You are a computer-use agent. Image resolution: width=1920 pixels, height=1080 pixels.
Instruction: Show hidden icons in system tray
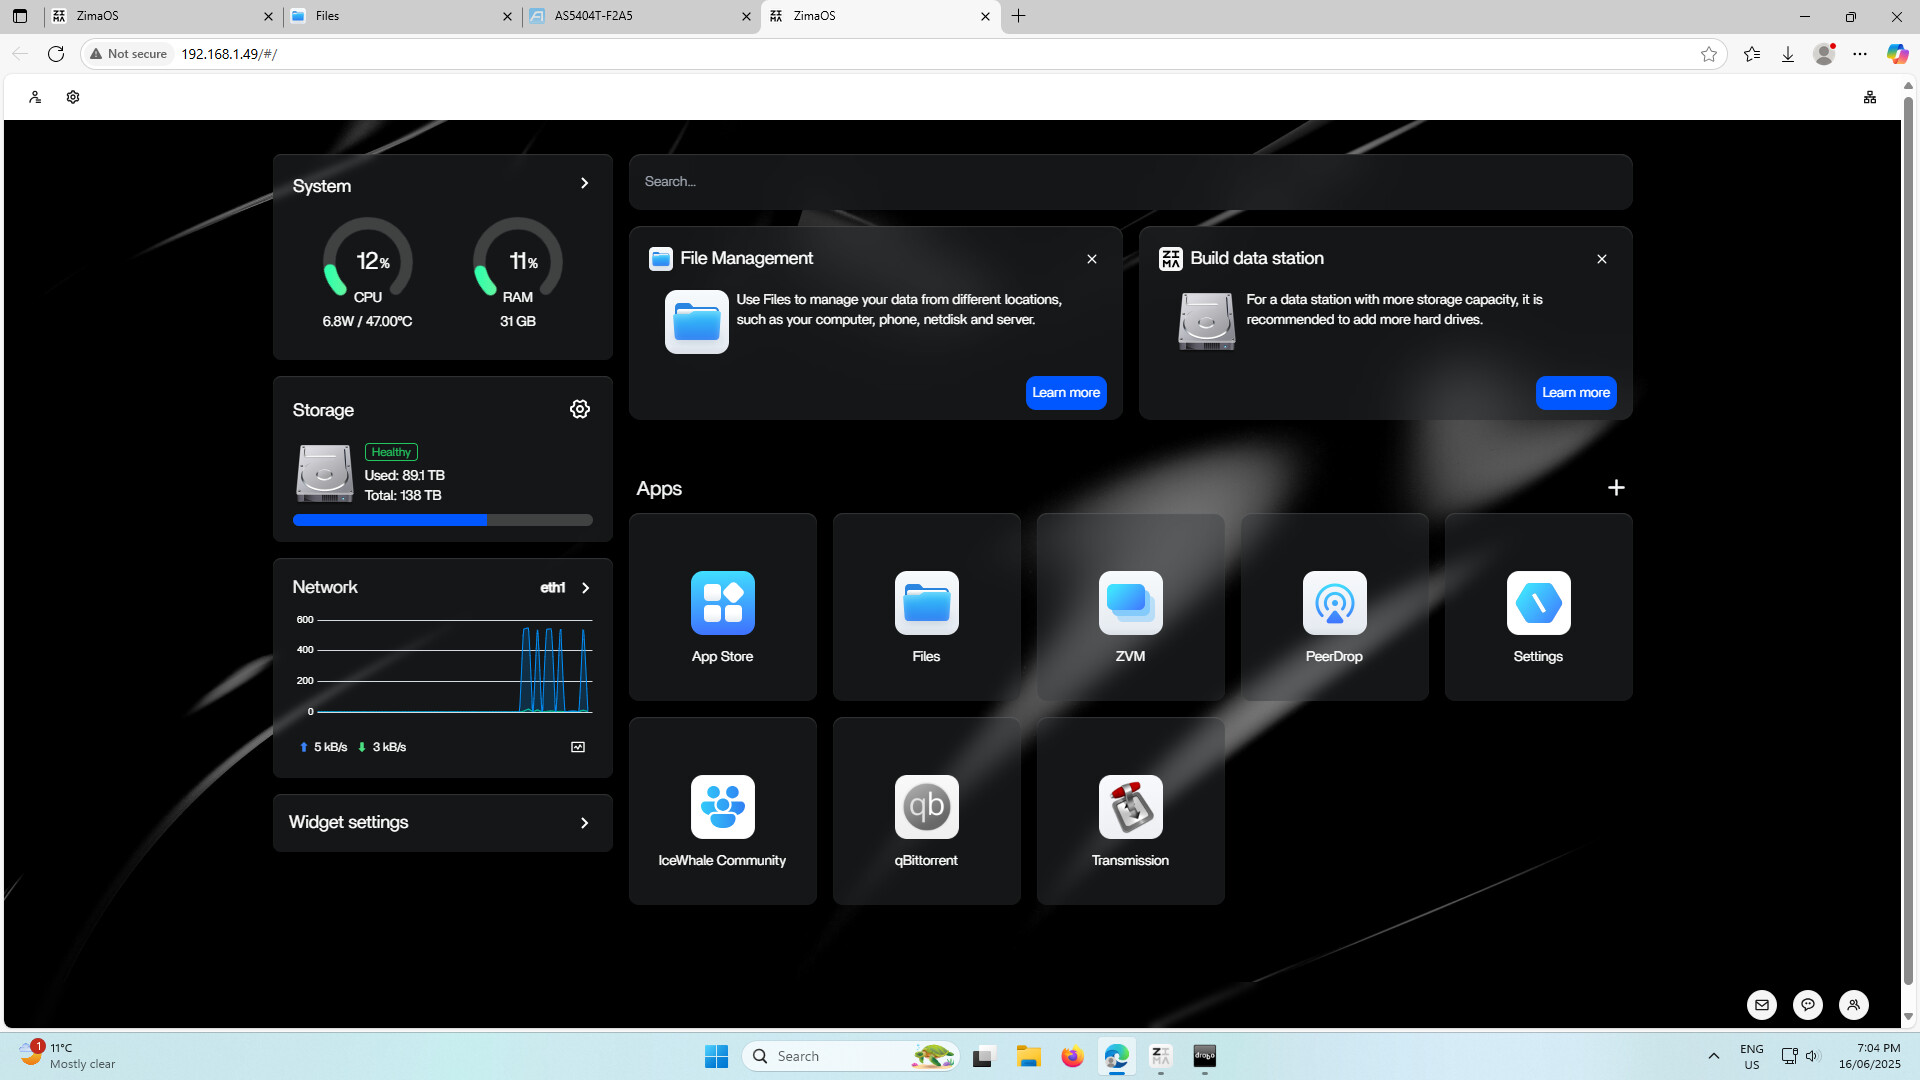[x=1713, y=1056]
